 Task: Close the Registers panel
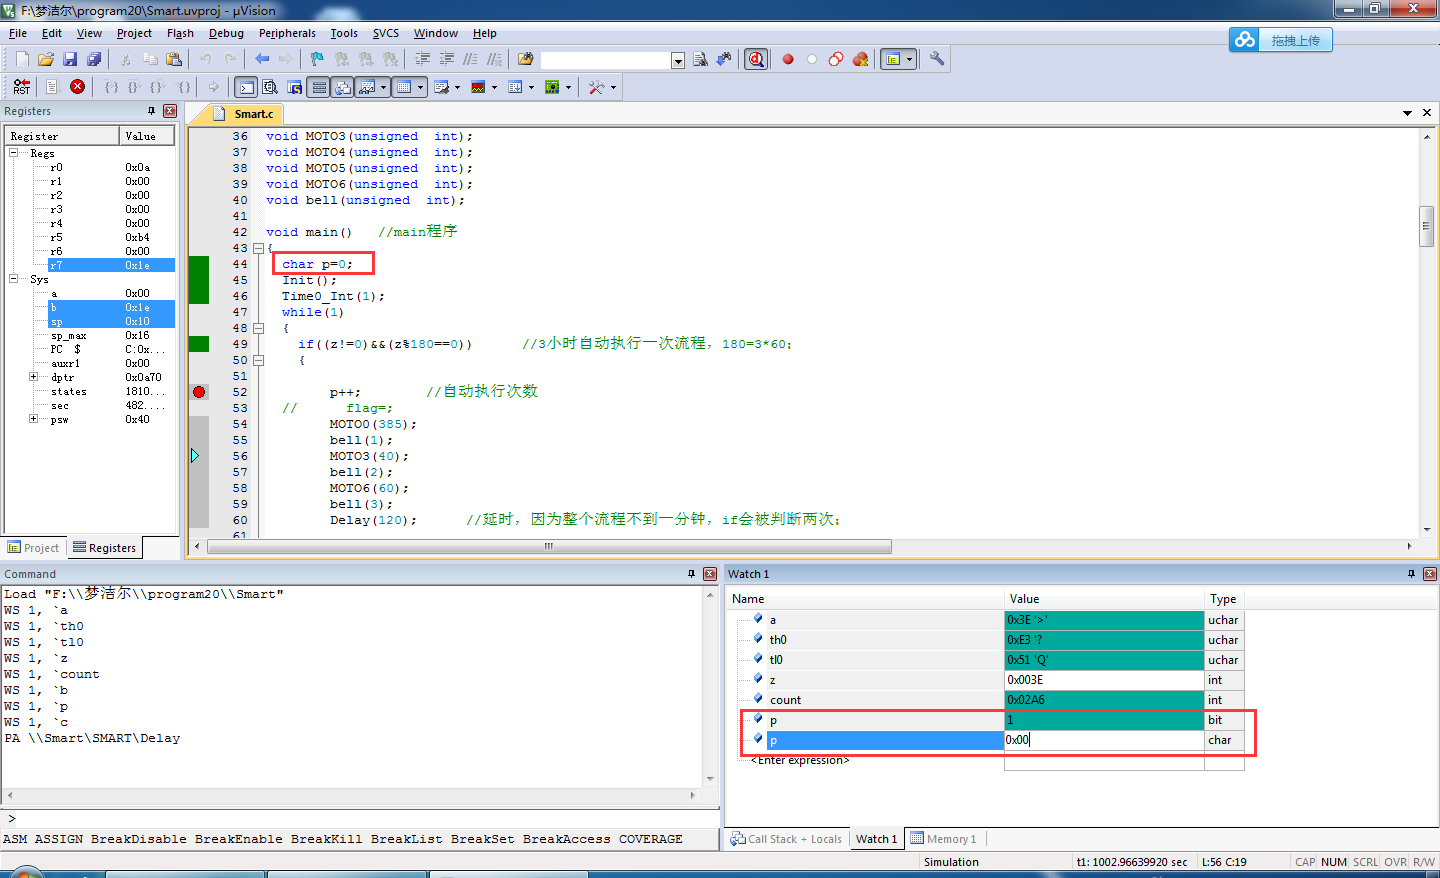click(170, 111)
